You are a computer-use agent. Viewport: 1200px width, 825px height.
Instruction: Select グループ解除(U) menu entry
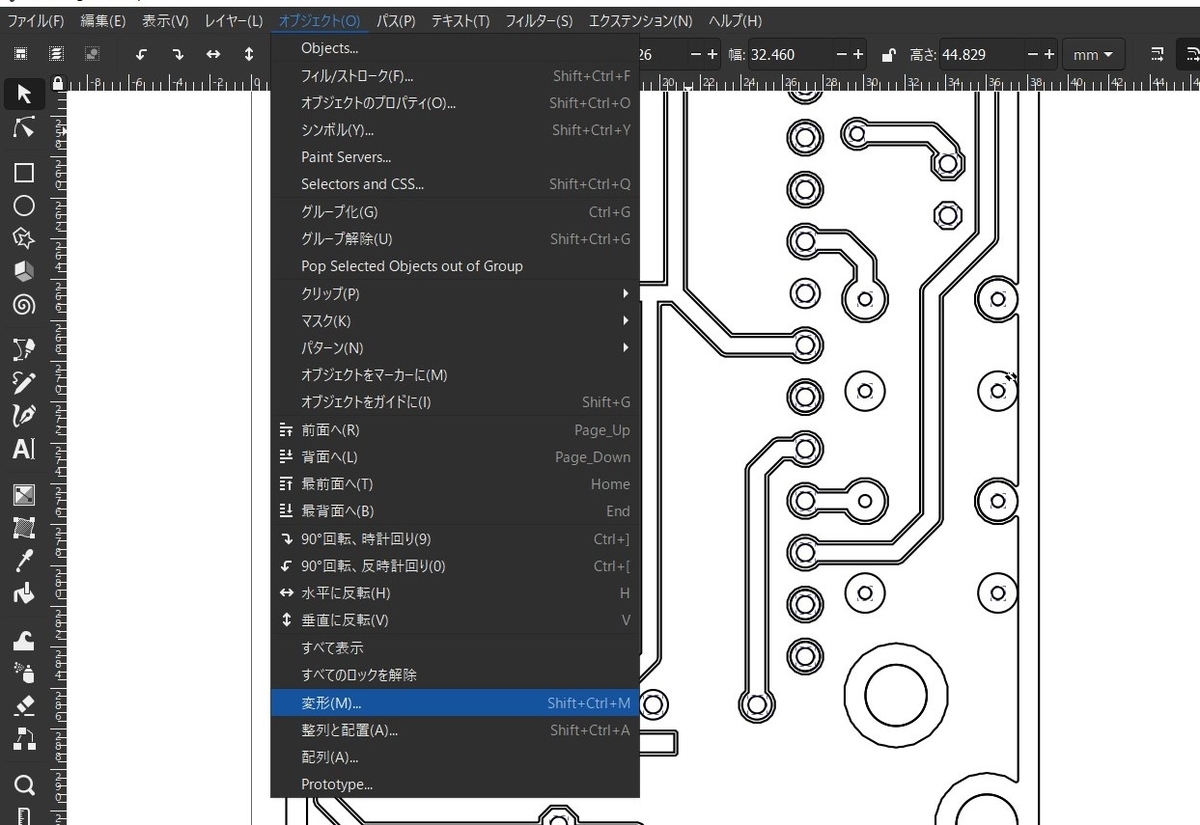(x=455, y=239)
